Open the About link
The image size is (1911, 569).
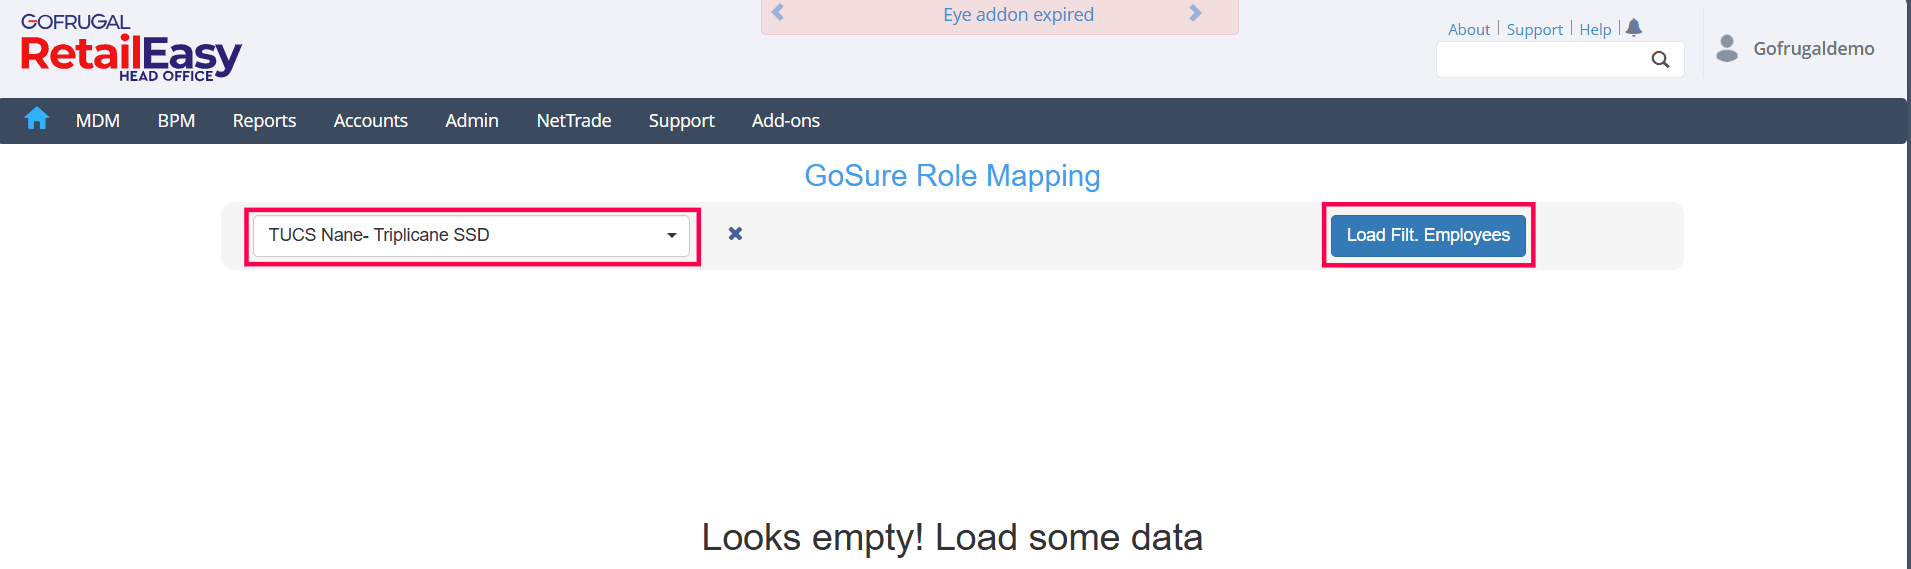tap(1468, 30)
